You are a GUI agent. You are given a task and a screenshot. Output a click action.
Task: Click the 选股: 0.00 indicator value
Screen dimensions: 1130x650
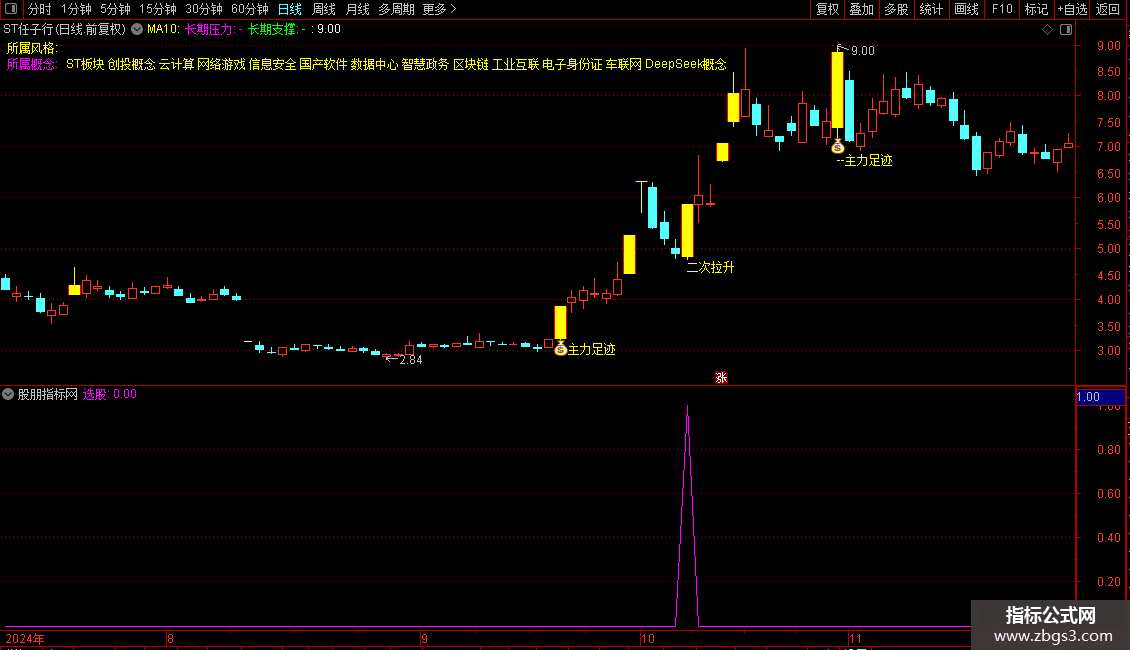tap(110, 394)
